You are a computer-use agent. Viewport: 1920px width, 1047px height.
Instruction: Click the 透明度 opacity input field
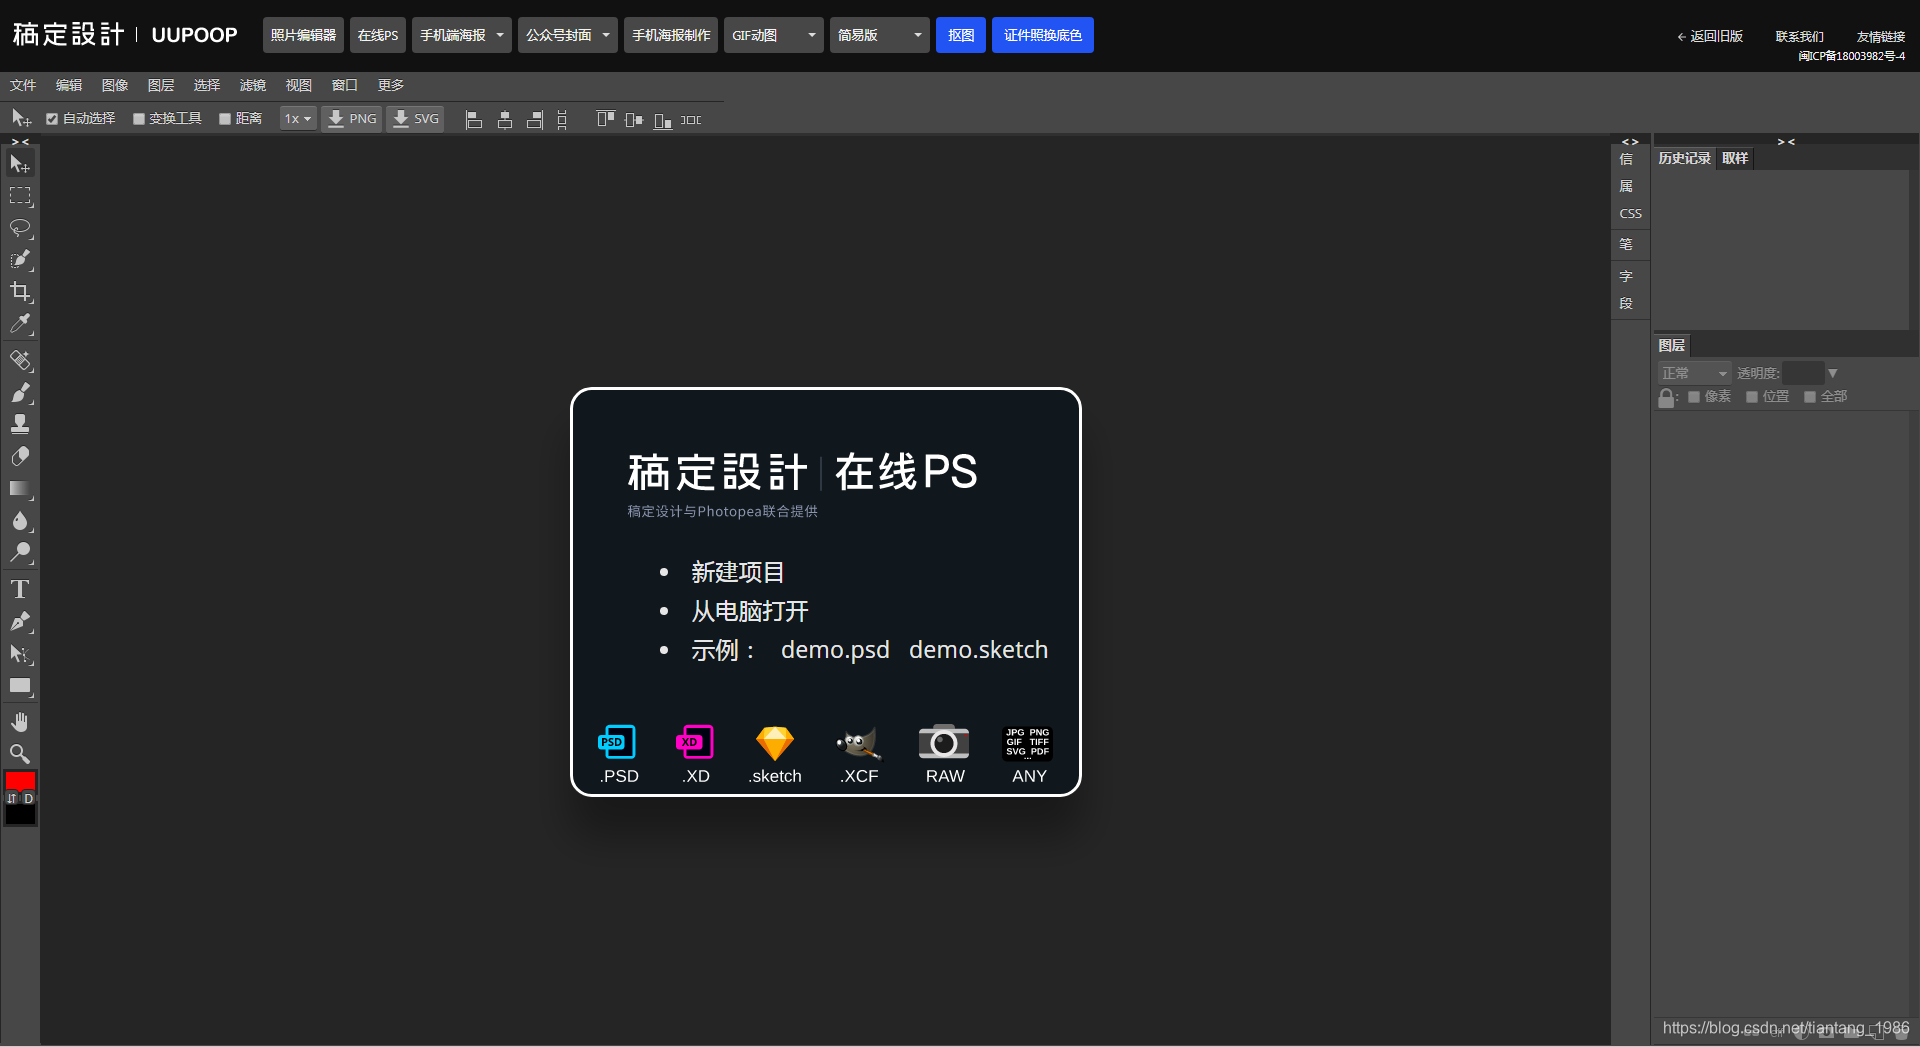click(1803, 373)
